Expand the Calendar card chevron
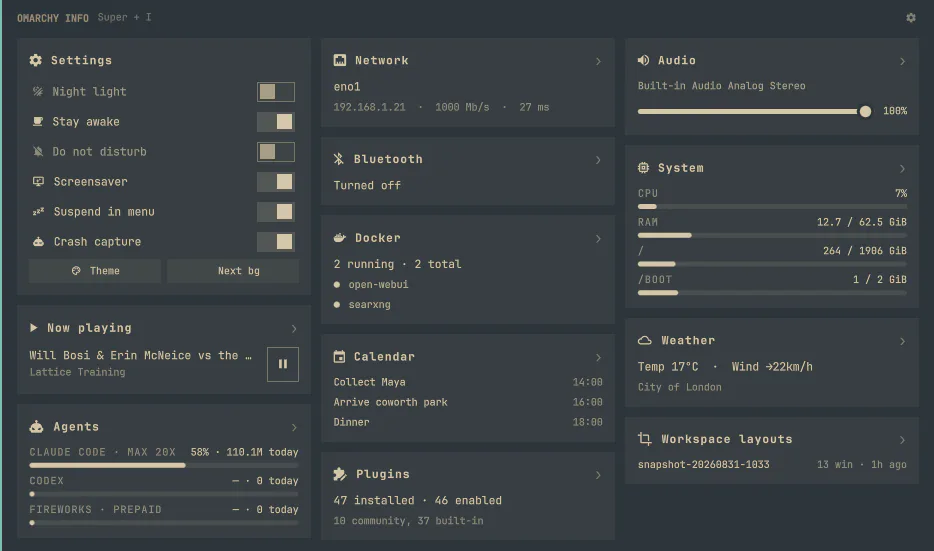The image size is (934, 551). [x=598, y=357]
